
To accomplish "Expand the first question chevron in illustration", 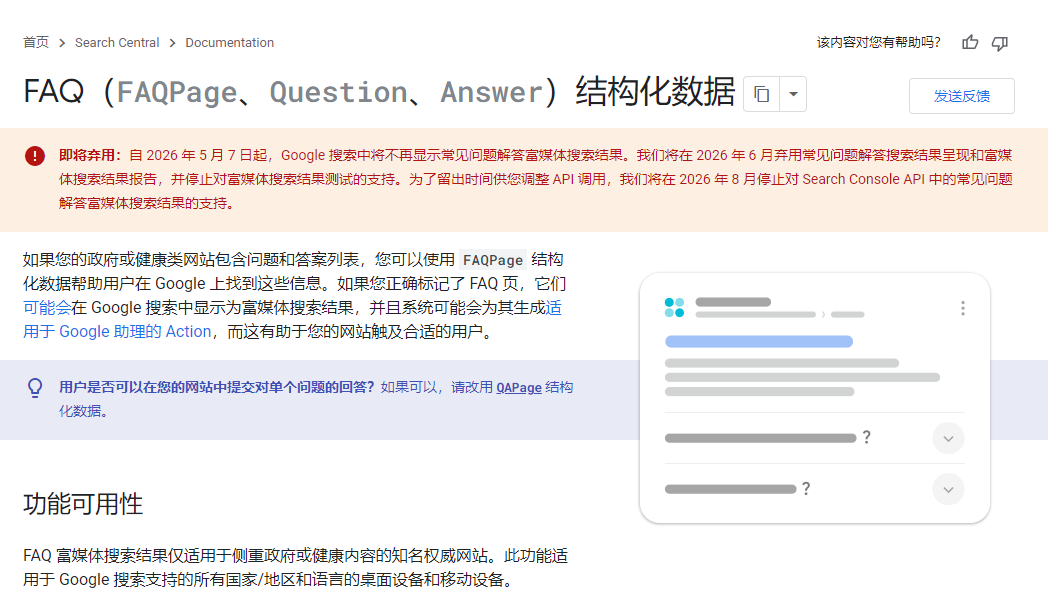I will pos(948,439).
